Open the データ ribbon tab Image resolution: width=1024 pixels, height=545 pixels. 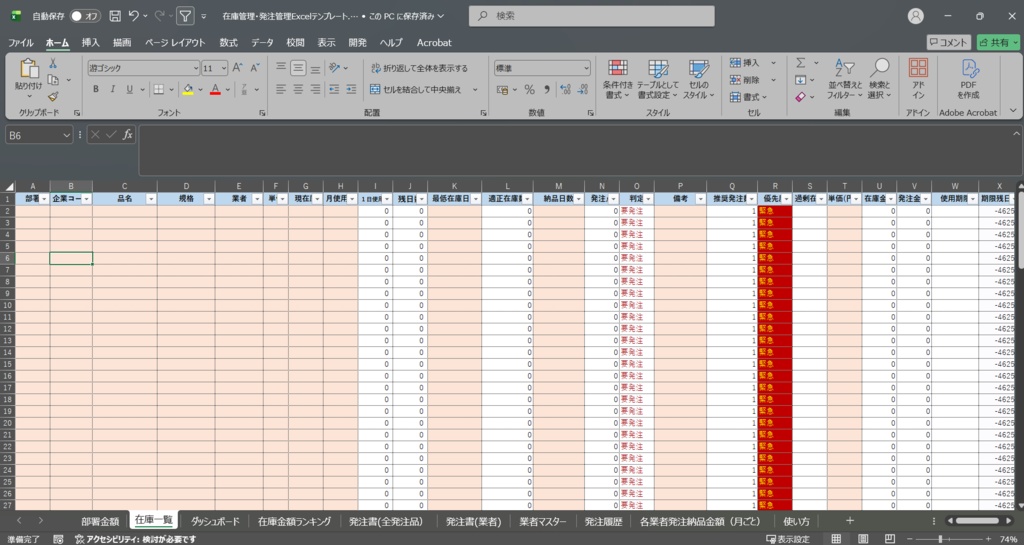(263, 42)
